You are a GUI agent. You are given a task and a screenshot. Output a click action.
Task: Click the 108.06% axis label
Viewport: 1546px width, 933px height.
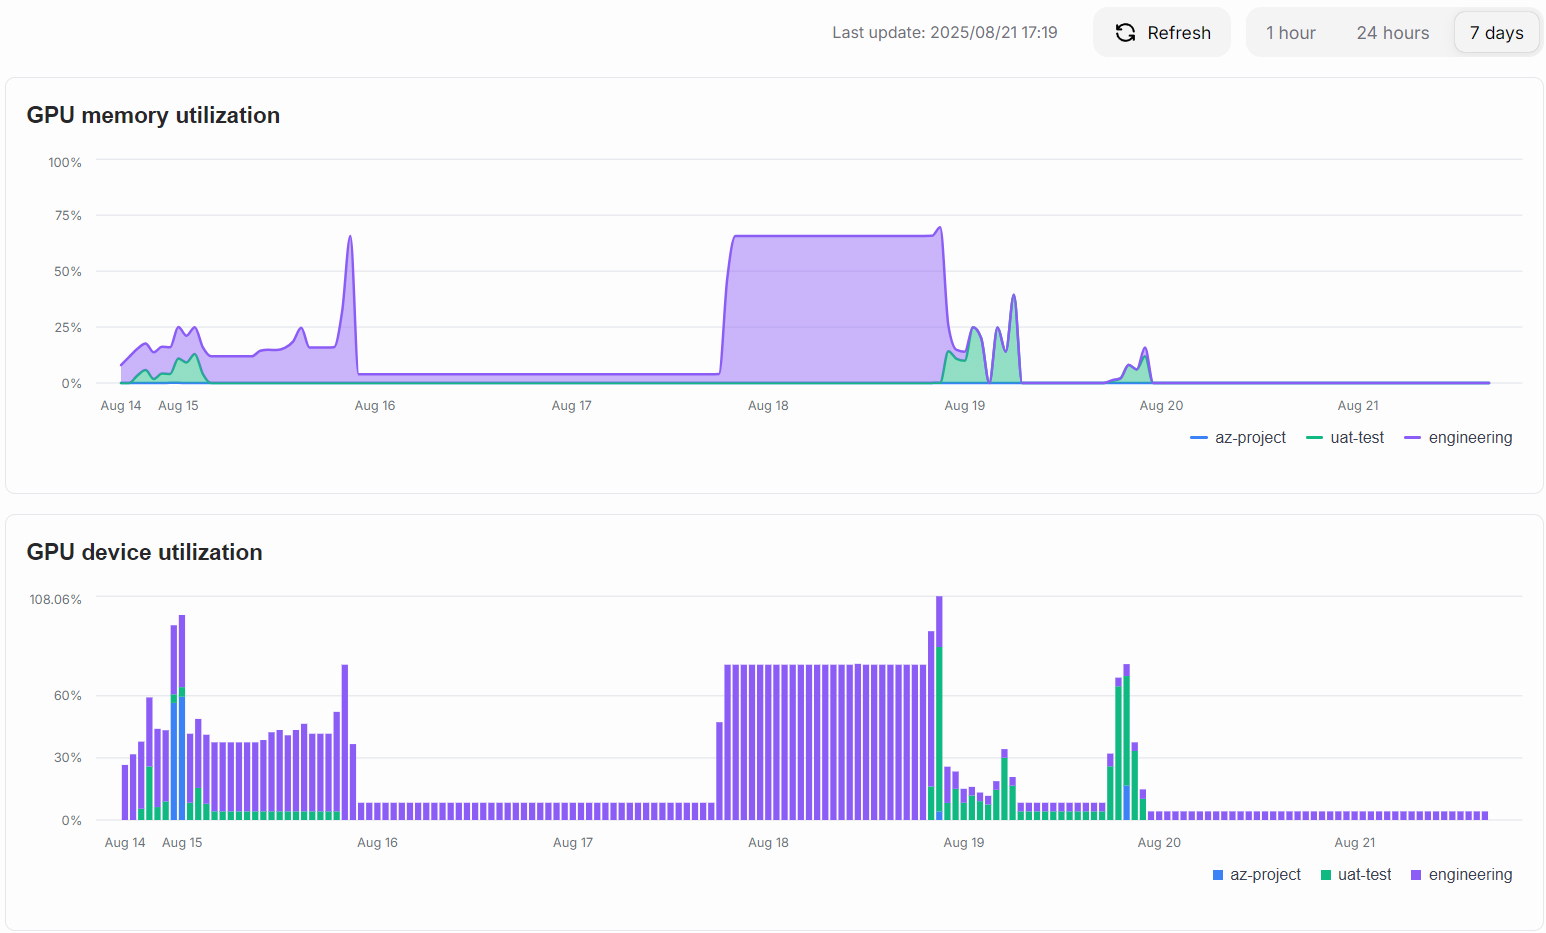coord(53,599)
